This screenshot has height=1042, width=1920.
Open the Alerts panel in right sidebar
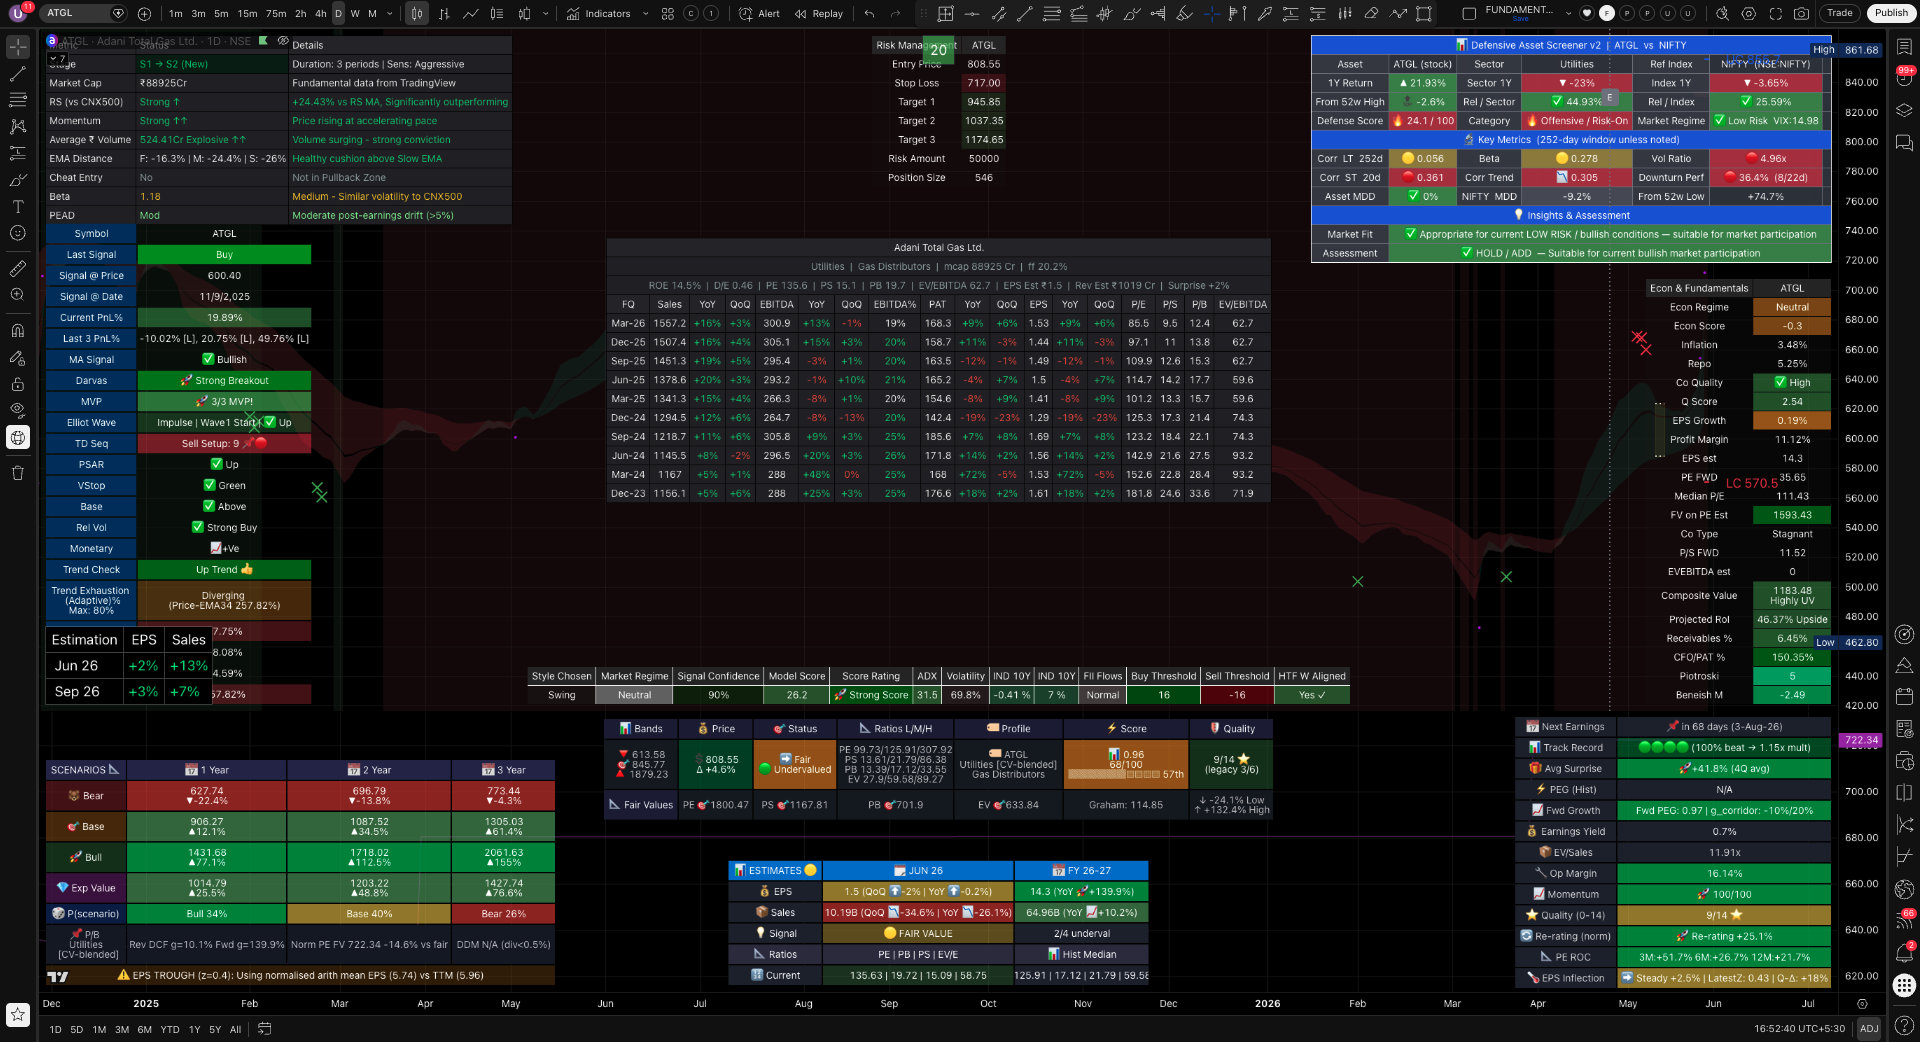tap(1904, 78)
